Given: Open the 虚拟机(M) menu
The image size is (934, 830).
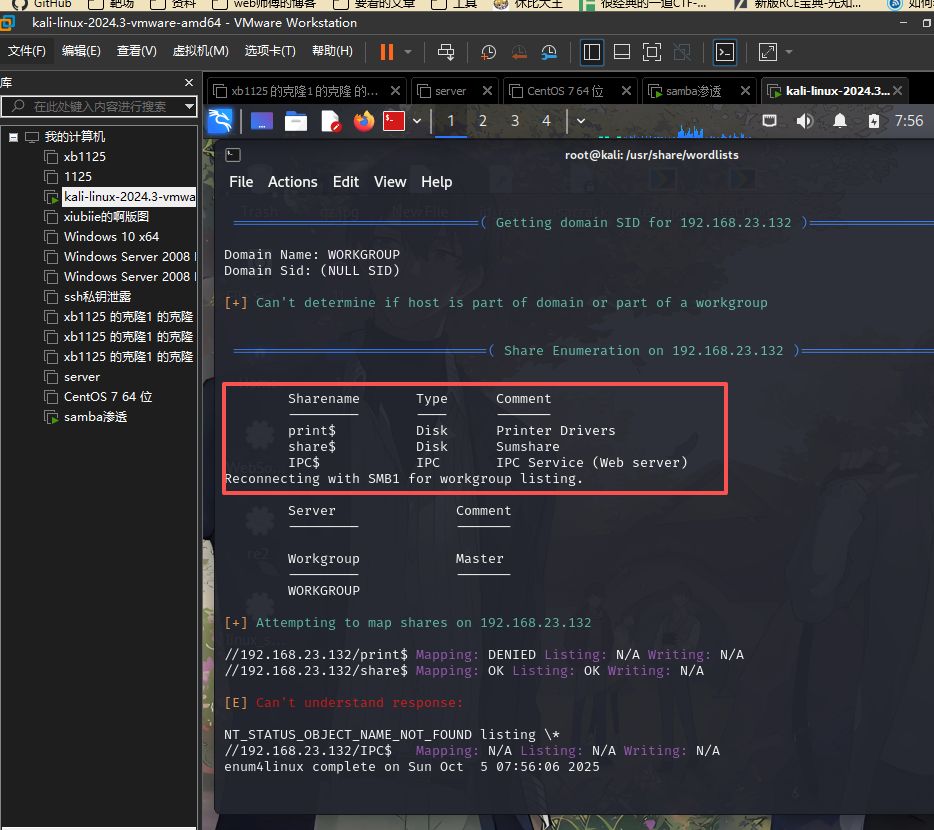Looking at the screenshot, I should click(x=200, y=51).
